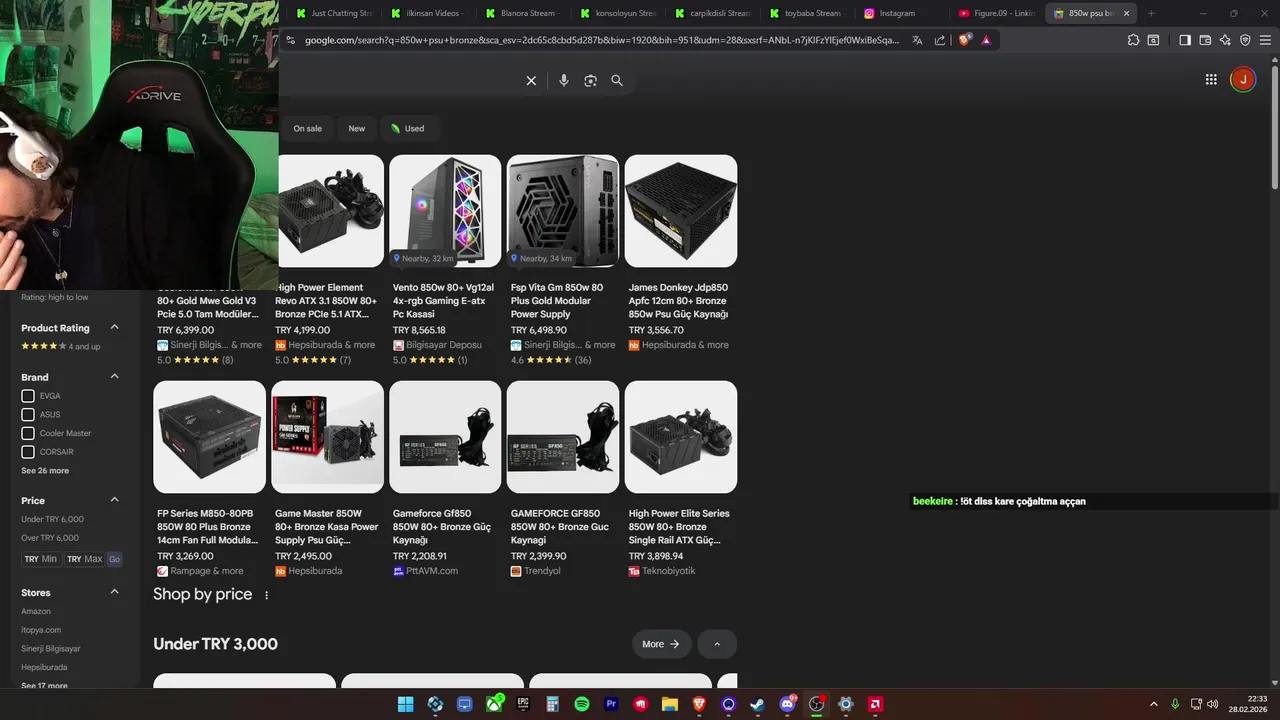Open OBS Studio from taskbar

(816, 704)
